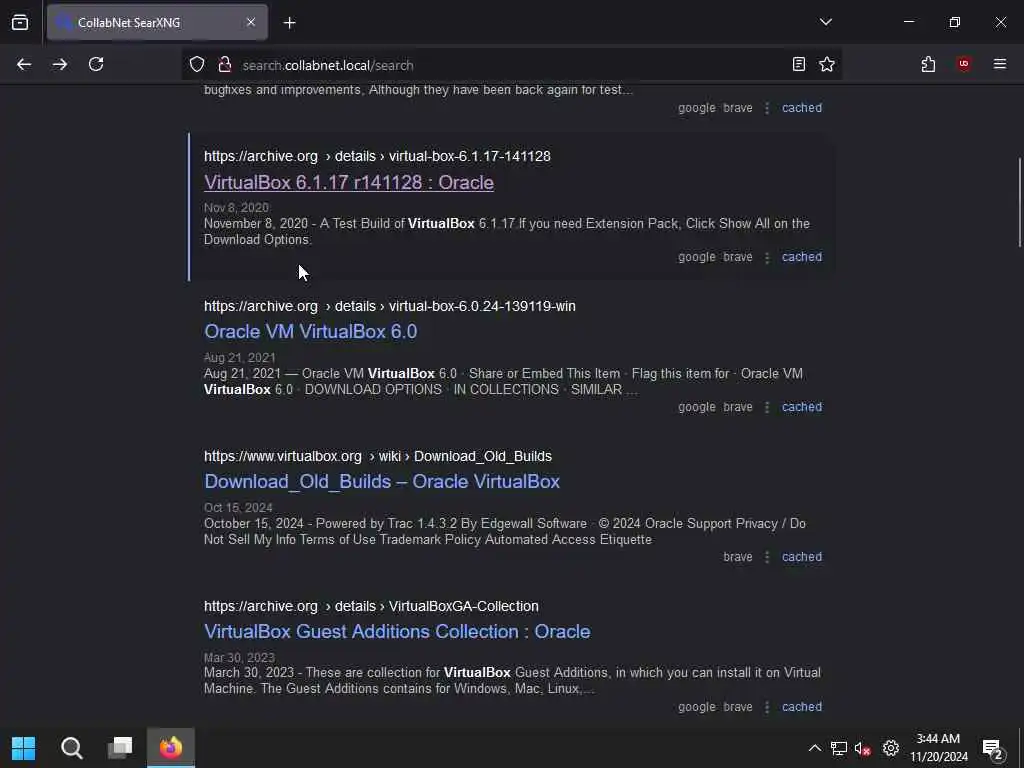
Task: Expand more options for Oracle VM VirtualBox 6.0
Action: click(767, 407)
